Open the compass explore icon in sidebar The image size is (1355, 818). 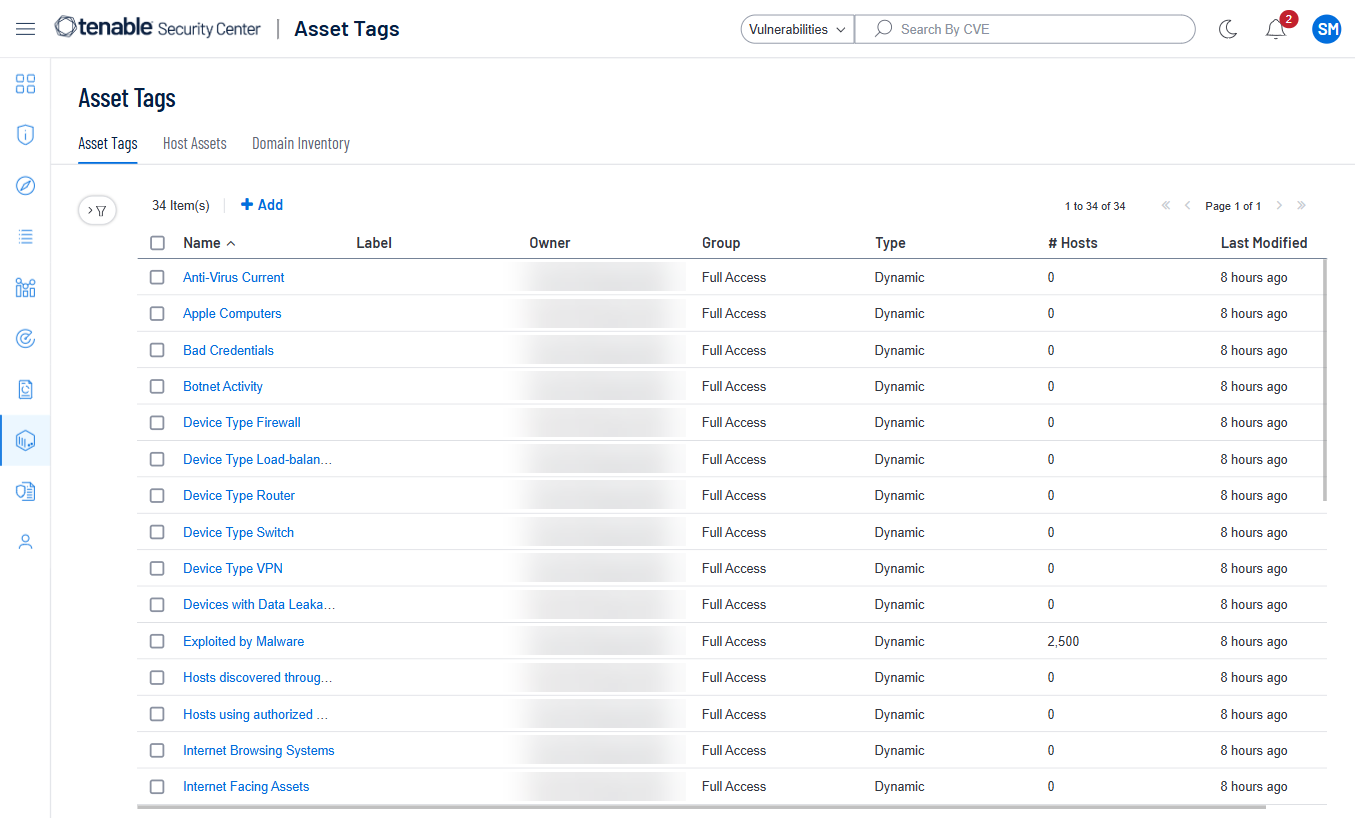click(x=25, y=186)
